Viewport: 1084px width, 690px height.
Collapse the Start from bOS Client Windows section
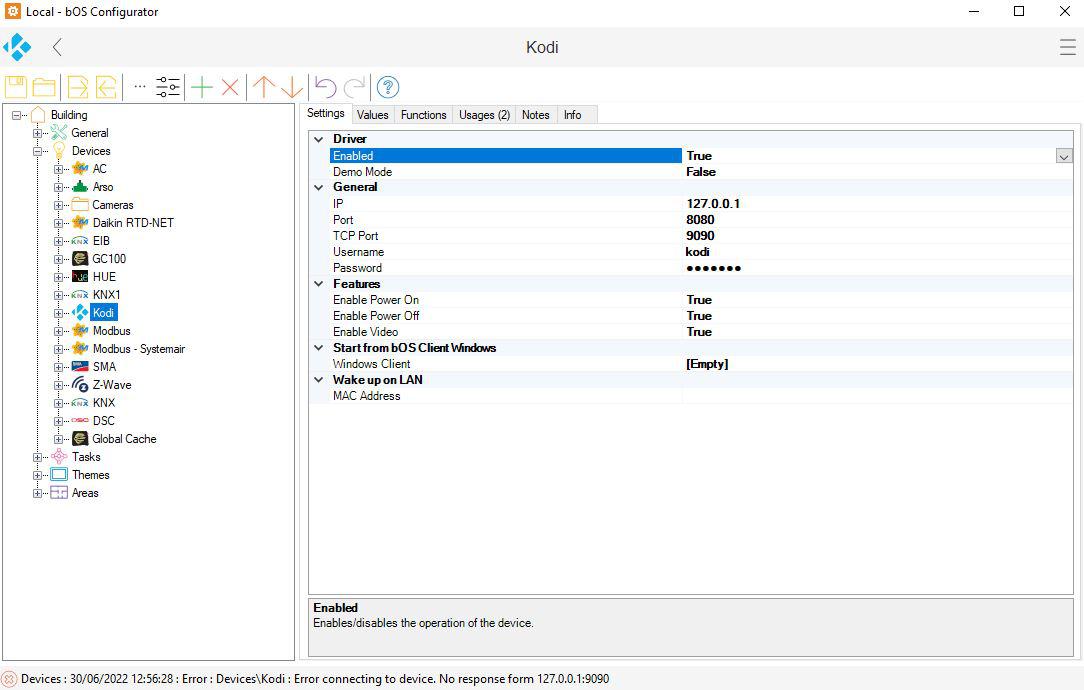(319, 348)
